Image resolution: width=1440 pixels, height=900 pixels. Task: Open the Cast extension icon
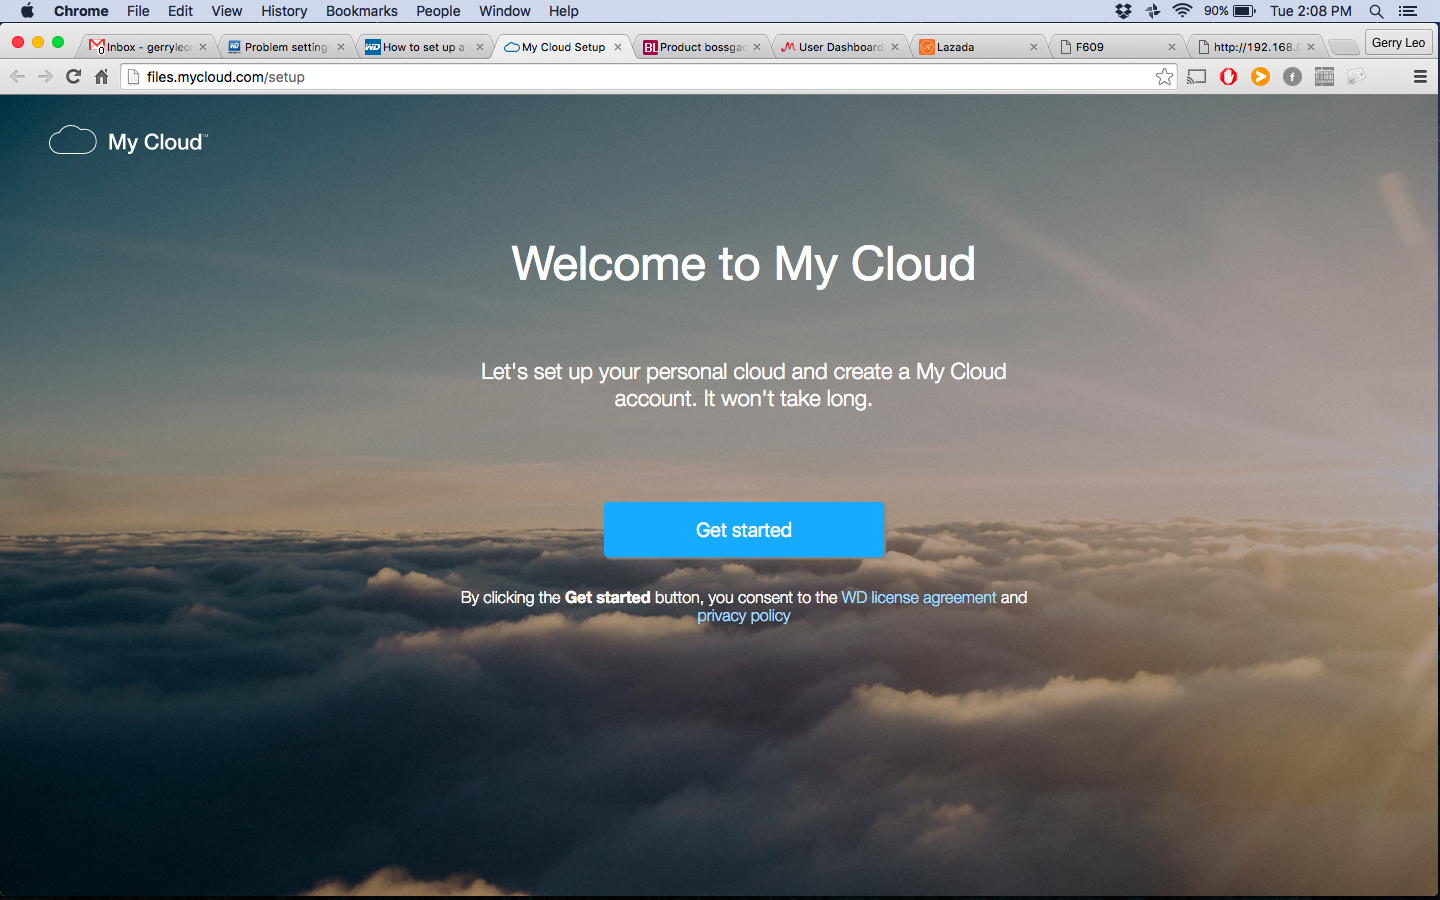[x=1197, y=77]
